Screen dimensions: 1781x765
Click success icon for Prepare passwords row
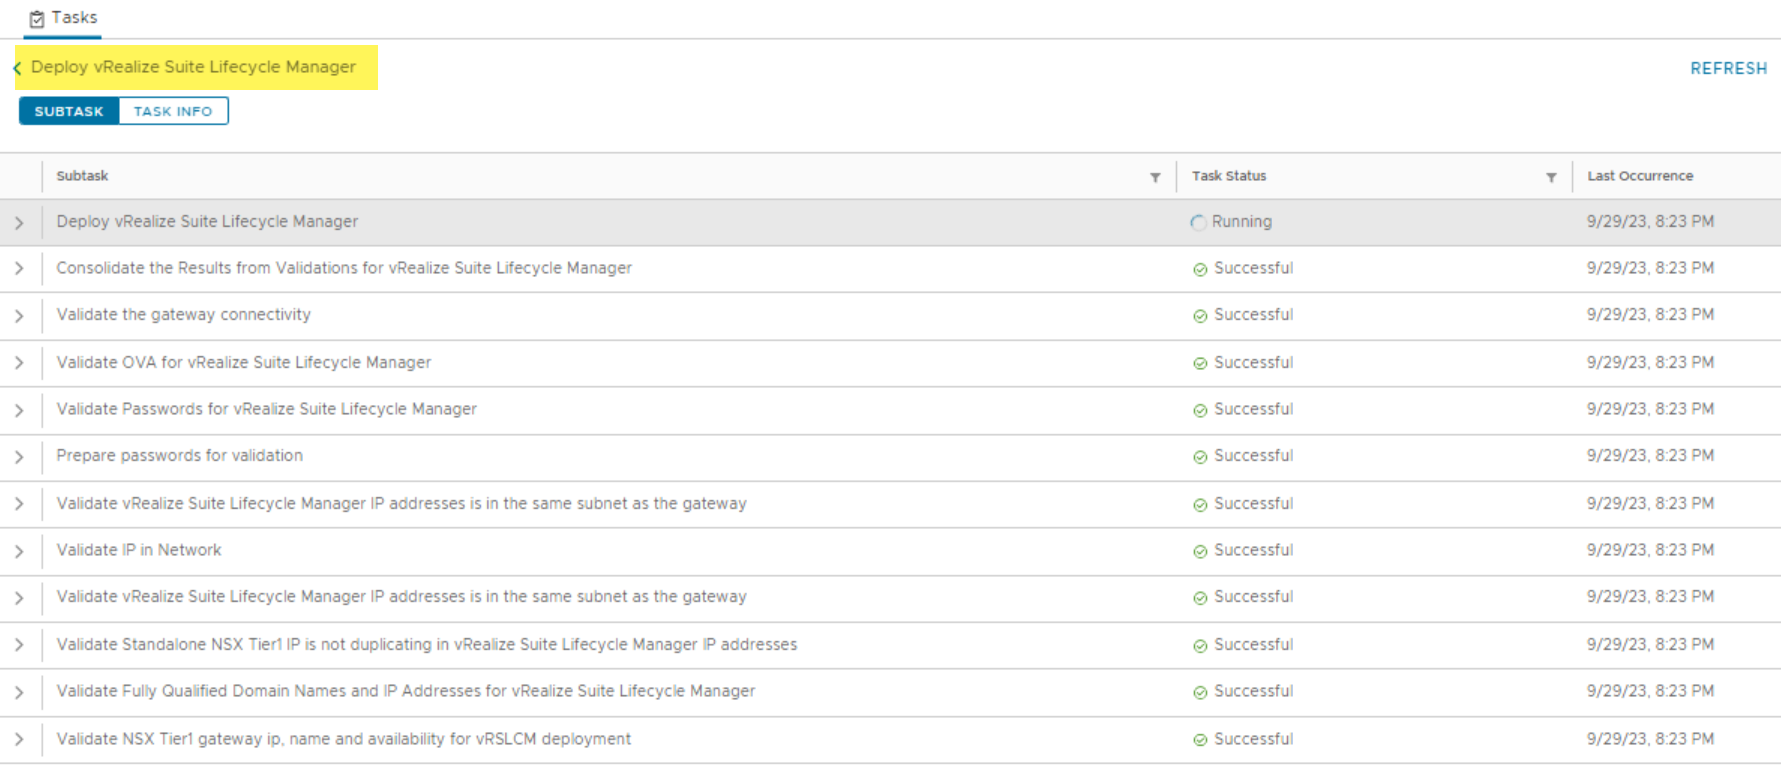click(1200, 457)
